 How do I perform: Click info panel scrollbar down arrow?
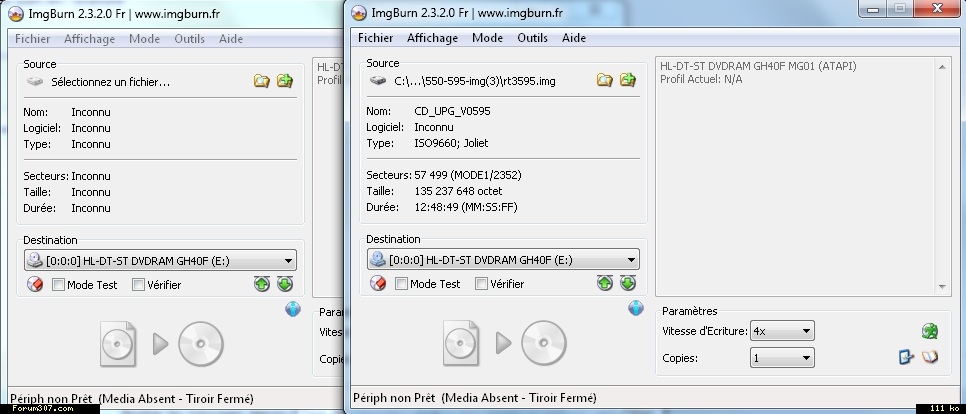click(x=942, y=286)
